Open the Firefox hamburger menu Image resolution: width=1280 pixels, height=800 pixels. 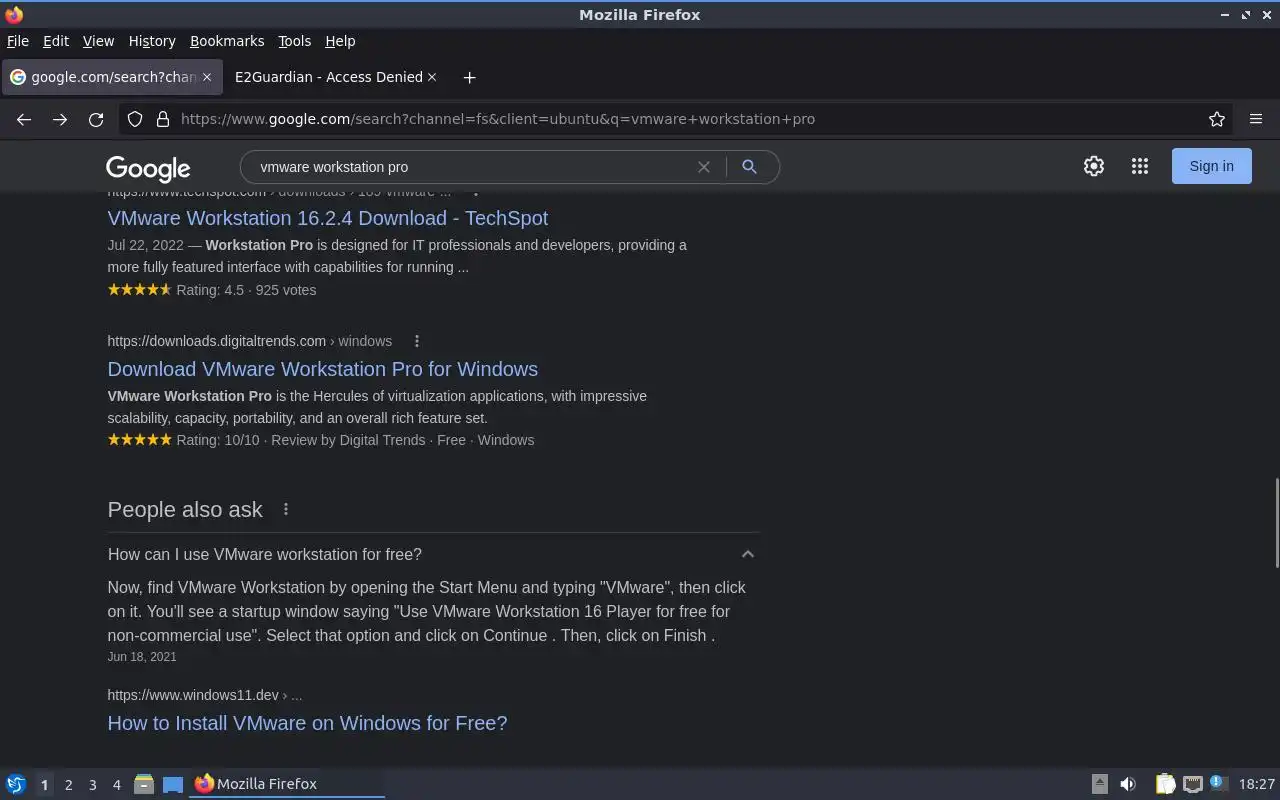1256,119
